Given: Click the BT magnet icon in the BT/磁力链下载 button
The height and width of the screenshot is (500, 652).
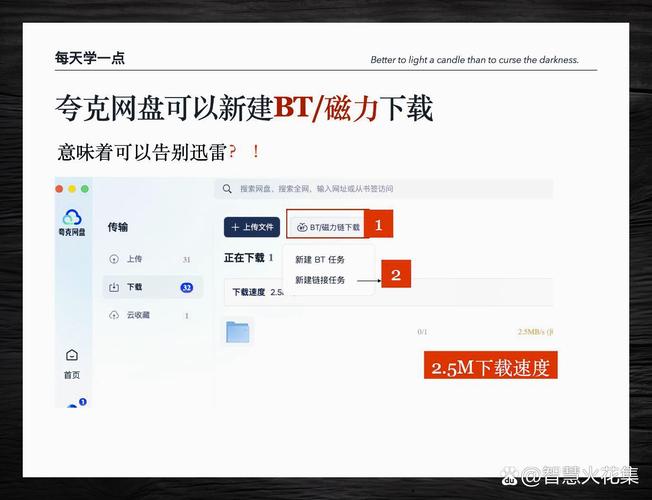Looking at the screenshot, I should 302,227.
